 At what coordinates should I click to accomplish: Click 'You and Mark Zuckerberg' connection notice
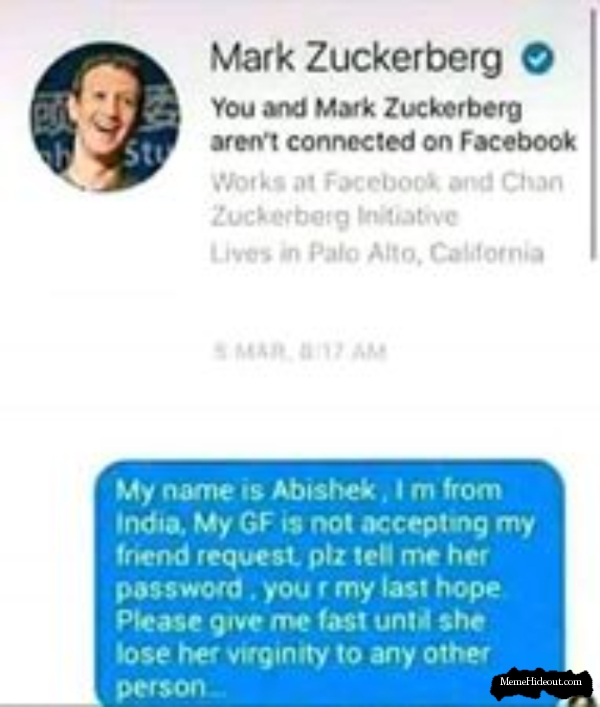[x=366, y=109]
